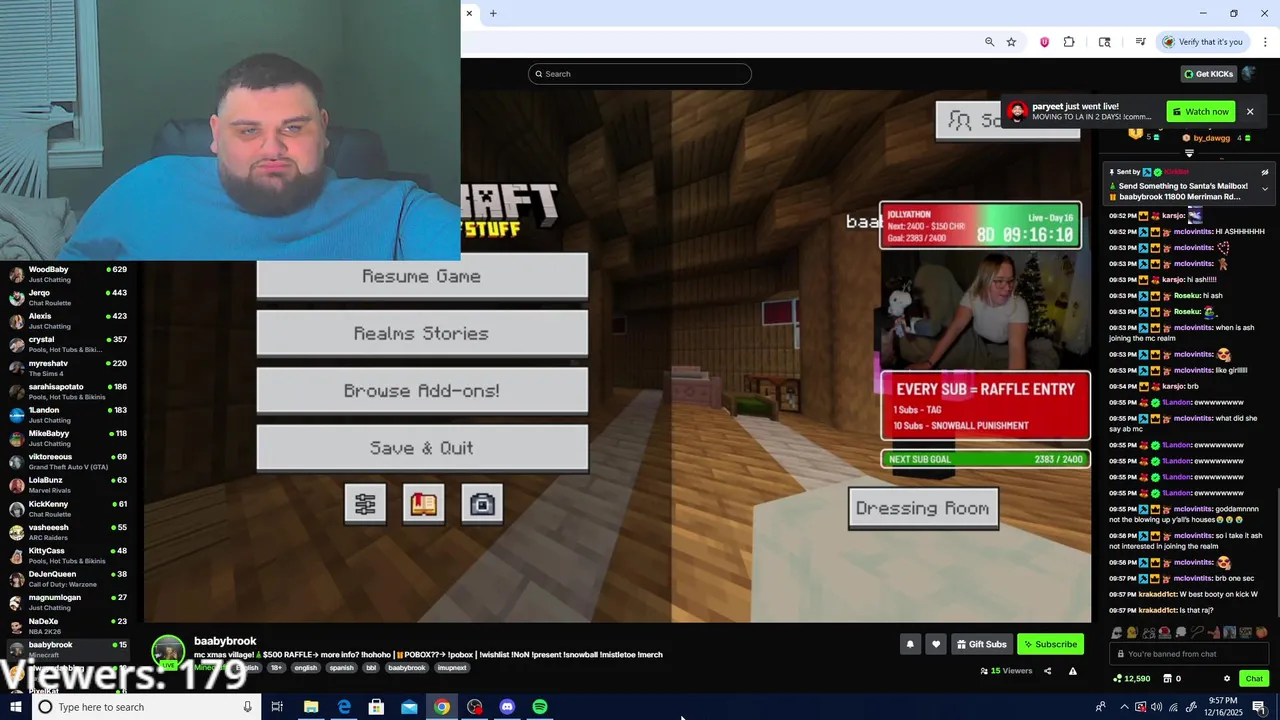Screen dimensions: 1280x720
Task: Click the Windows taskbar search box
Action: [x=145, y=707]
